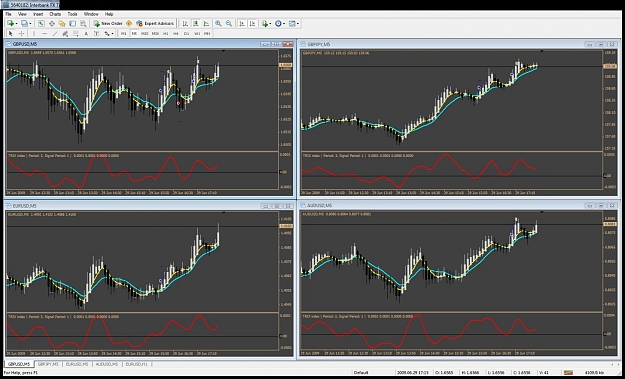Open the Insert menu

tap(38, 14)
